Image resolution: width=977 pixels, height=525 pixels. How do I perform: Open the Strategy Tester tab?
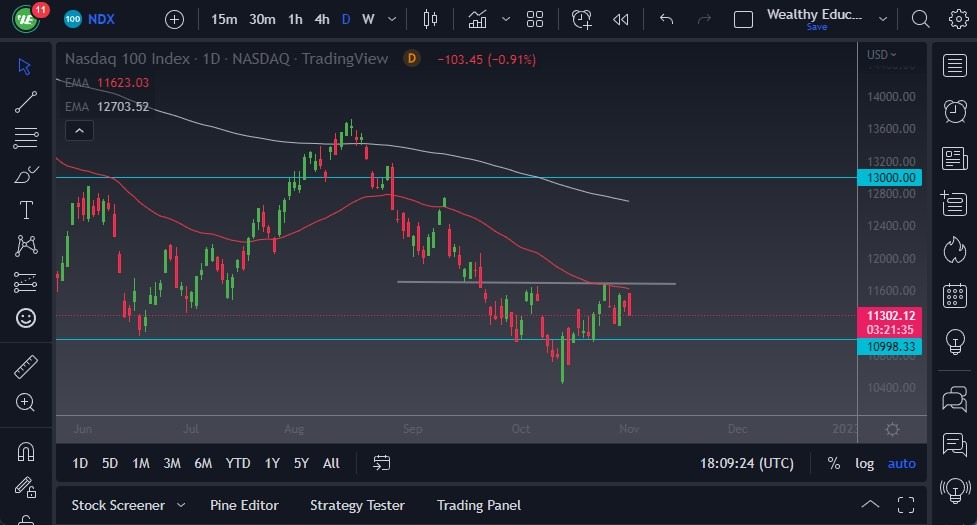357,505
